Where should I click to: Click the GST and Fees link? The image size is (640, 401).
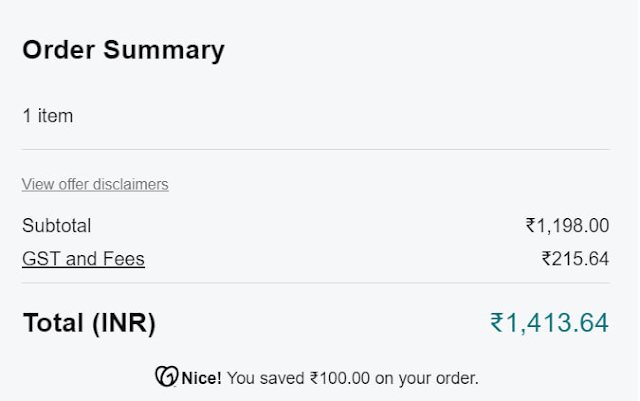click(83, 259)
